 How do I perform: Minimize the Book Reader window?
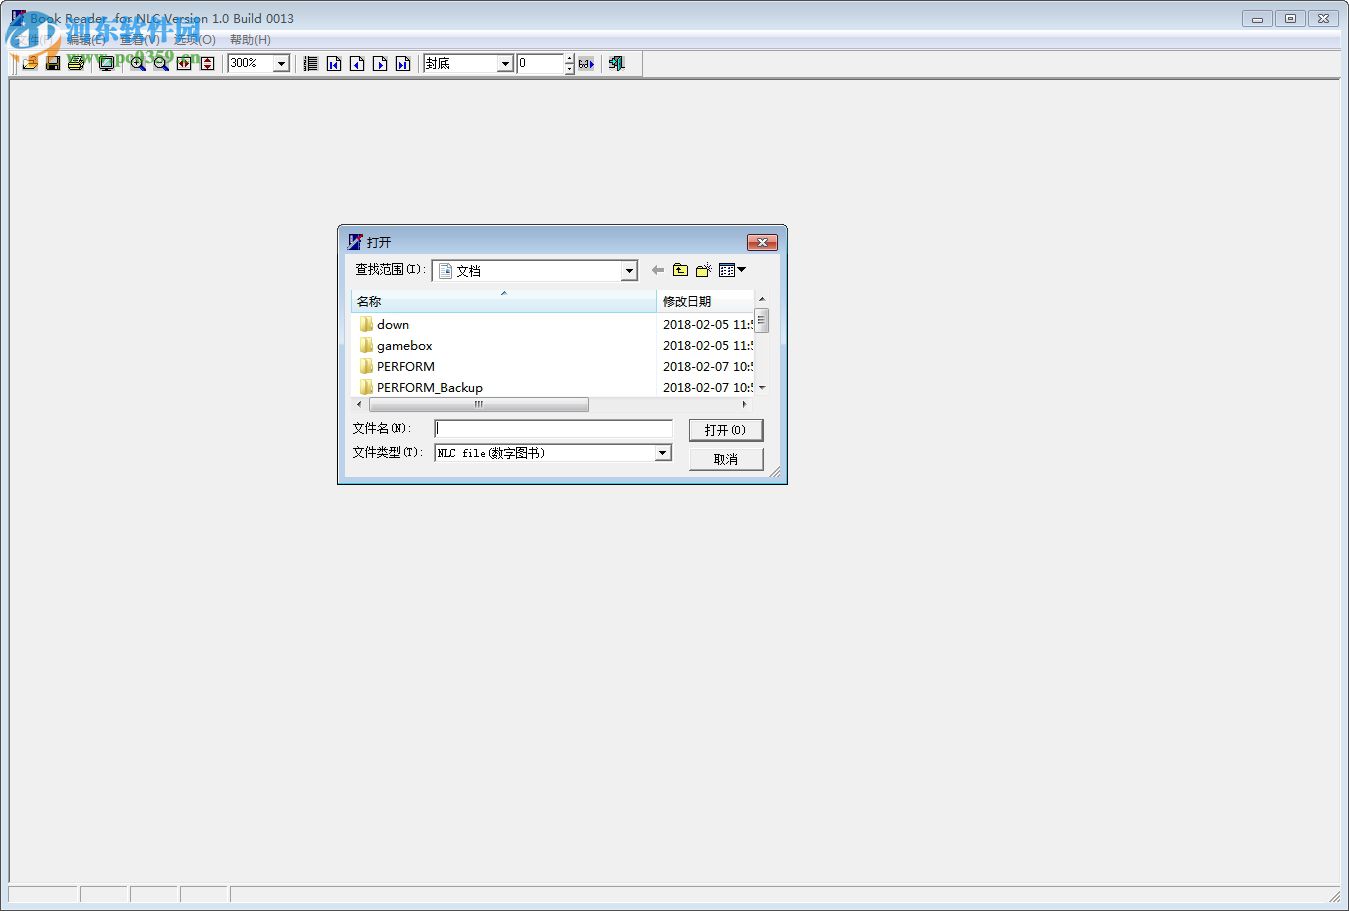1257,18
